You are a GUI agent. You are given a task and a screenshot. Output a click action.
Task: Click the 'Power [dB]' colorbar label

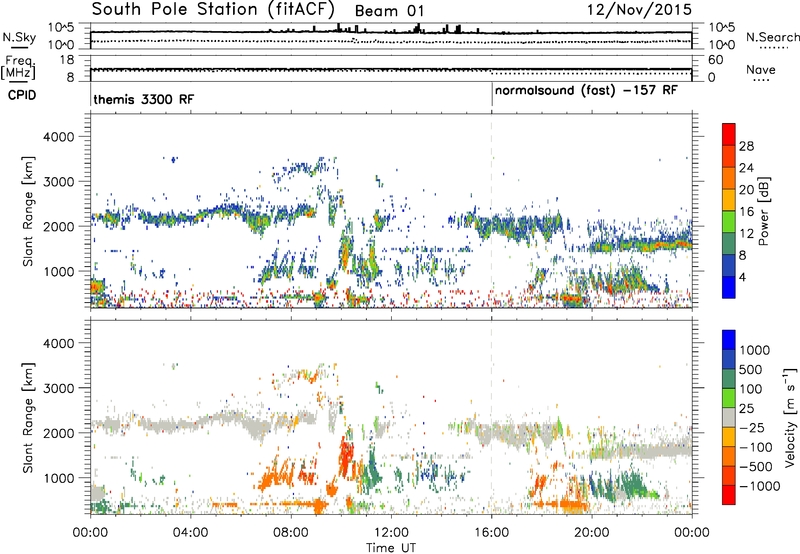click(763, 211)
